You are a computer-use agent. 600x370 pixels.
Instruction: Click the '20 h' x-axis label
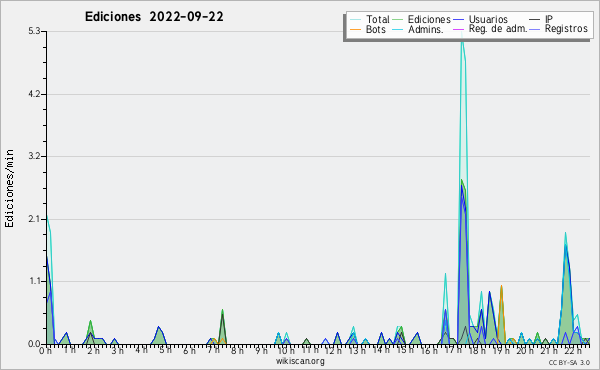click(x=525, y=350)
